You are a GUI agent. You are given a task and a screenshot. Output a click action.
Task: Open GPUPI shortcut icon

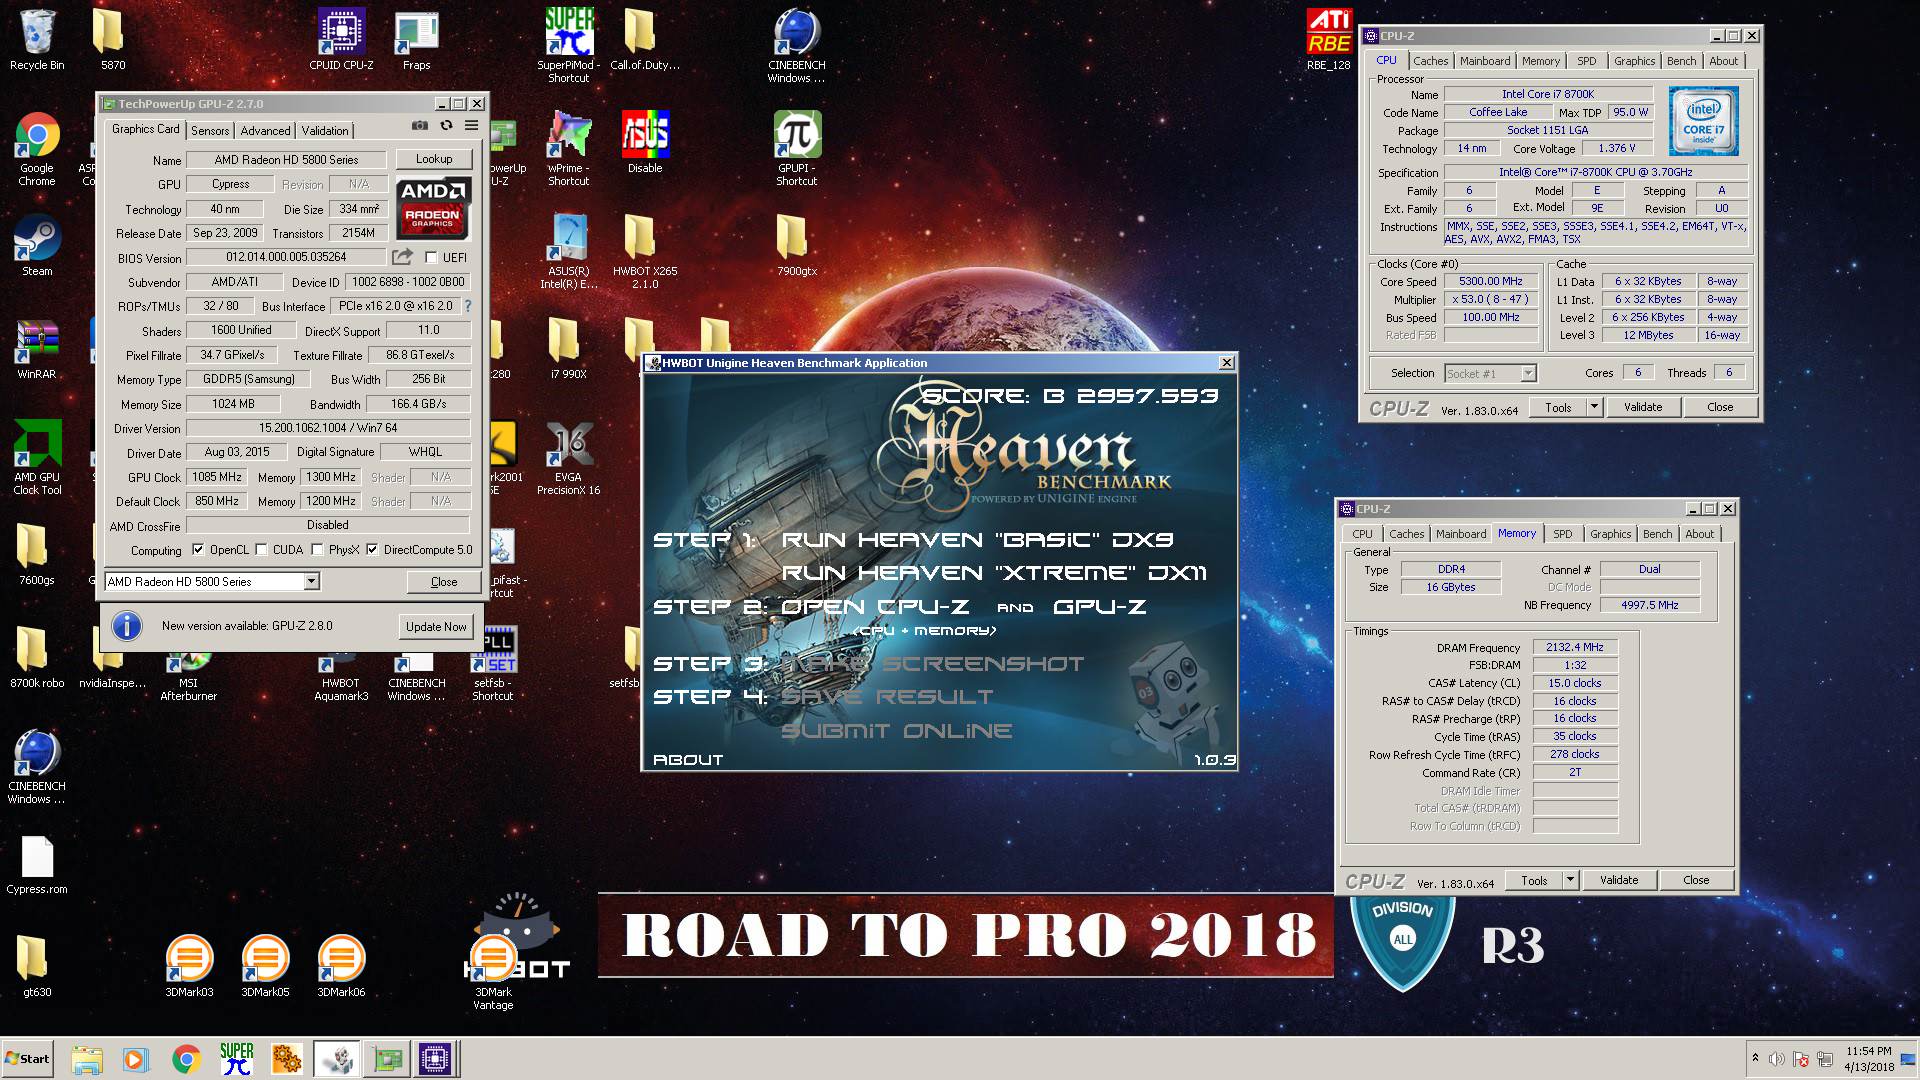coord(797,149)
